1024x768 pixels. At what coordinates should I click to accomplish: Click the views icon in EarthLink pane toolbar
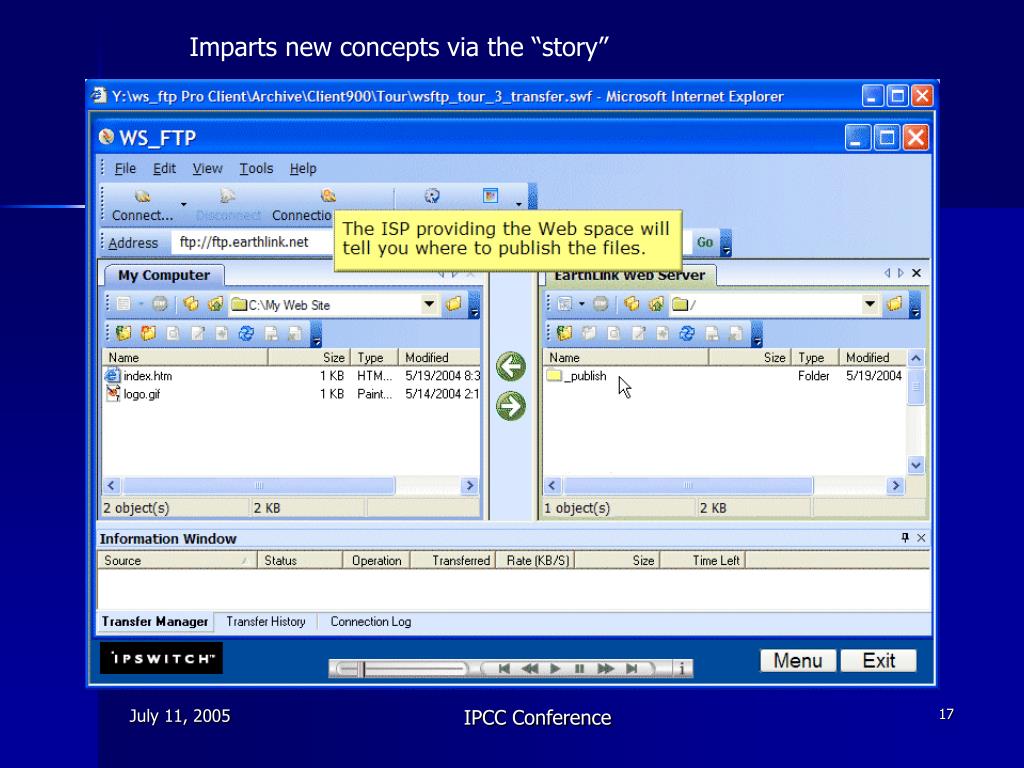point(566,304)
